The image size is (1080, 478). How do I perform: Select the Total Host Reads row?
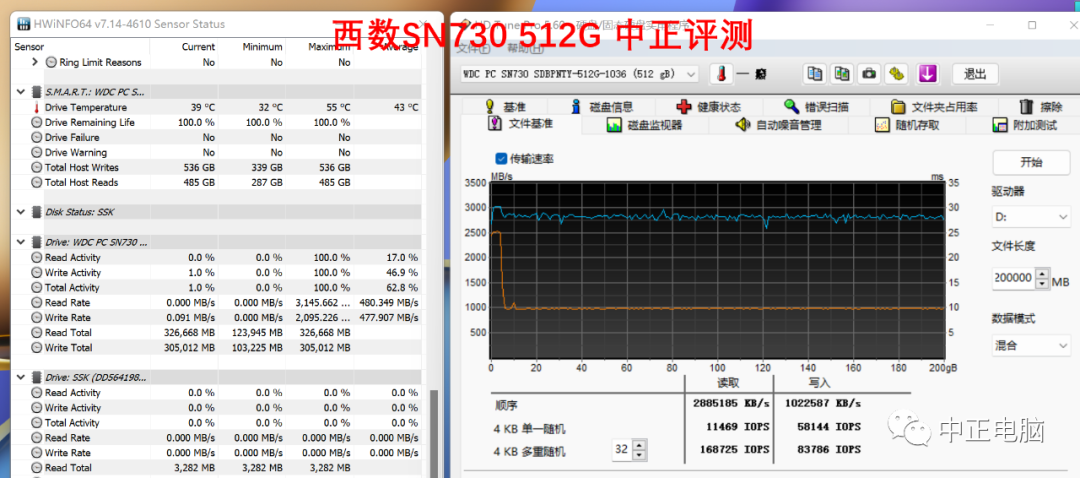coord(217,183)
